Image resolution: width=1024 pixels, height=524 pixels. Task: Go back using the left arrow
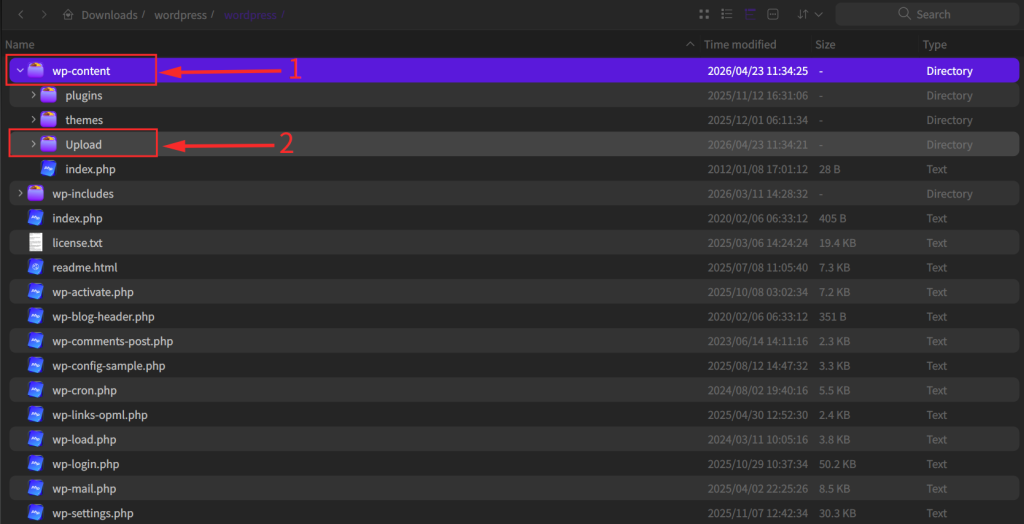(x=21, y=14)
